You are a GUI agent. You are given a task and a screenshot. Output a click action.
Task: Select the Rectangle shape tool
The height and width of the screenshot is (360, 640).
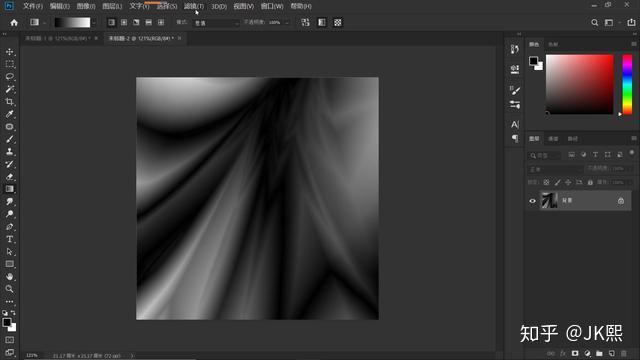click(9, 264)
